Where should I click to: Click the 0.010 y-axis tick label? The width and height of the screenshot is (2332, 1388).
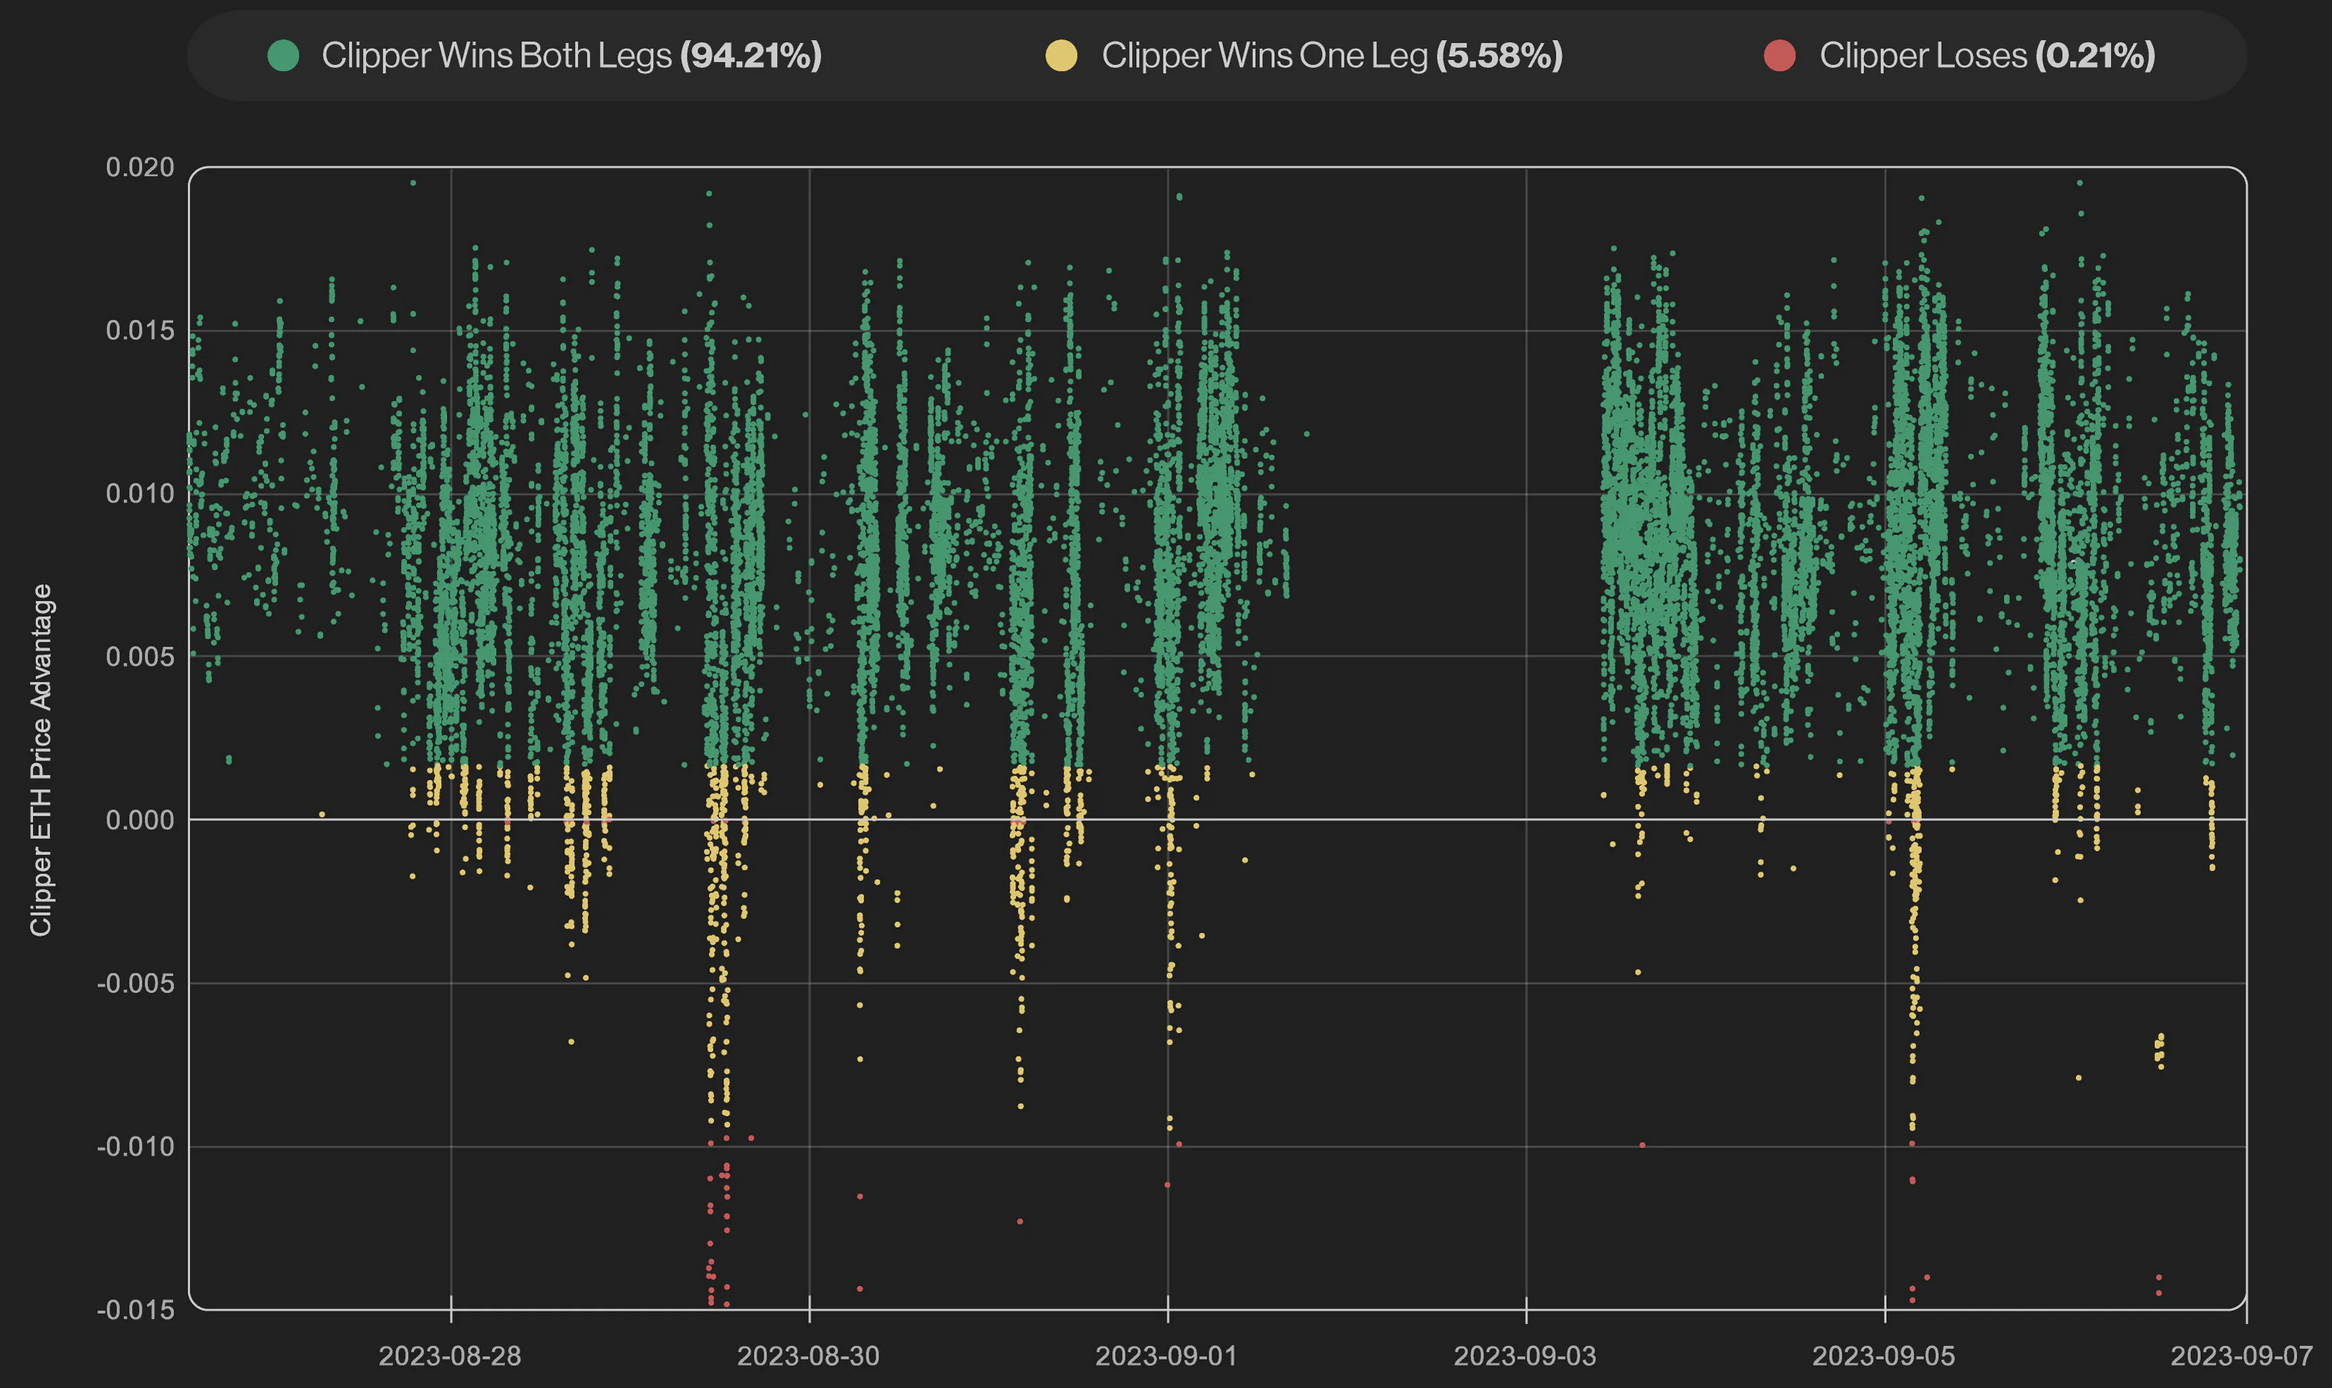140,493
